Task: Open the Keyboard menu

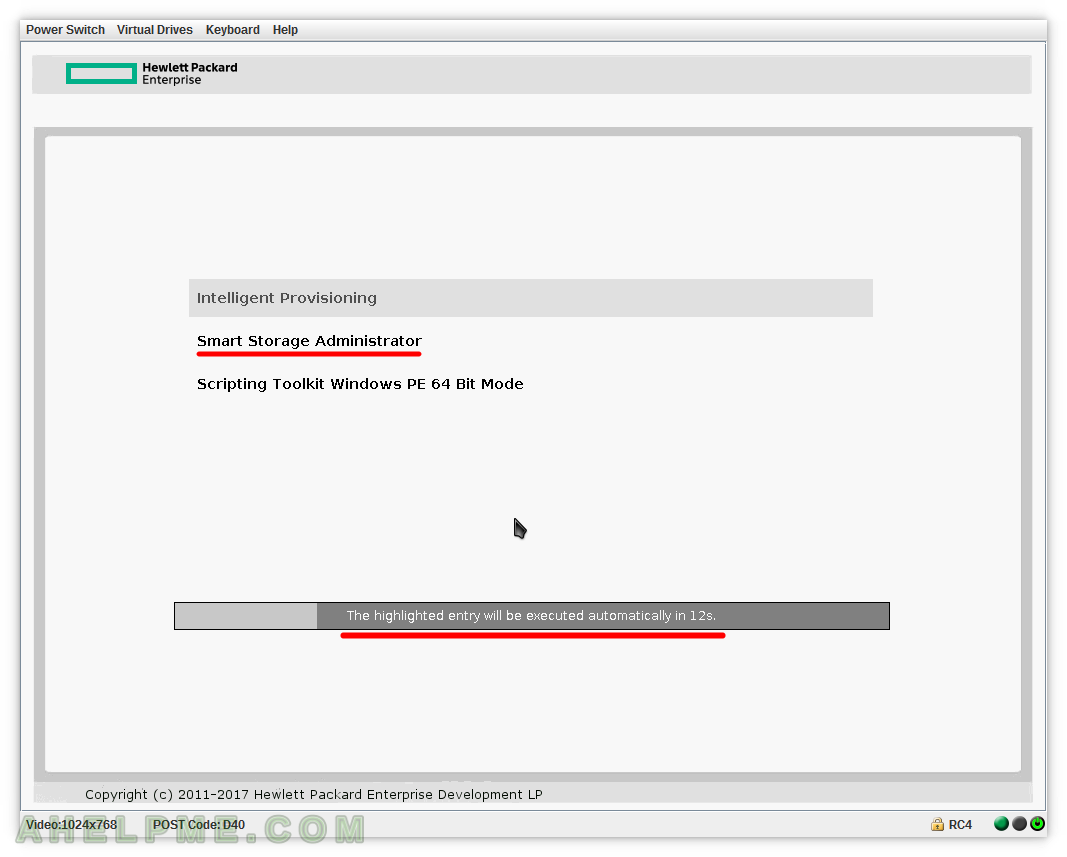Action: pos(233,30)
